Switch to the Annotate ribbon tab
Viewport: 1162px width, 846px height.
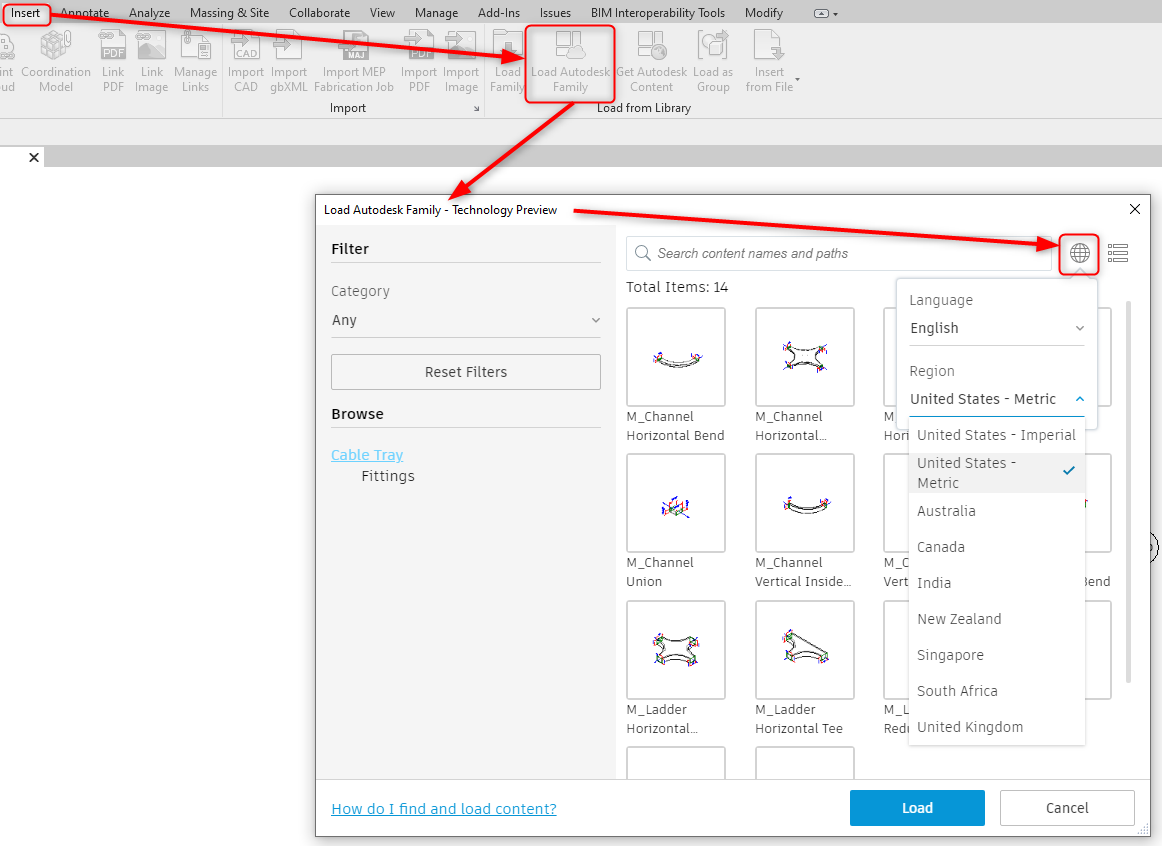coord(85,13)
